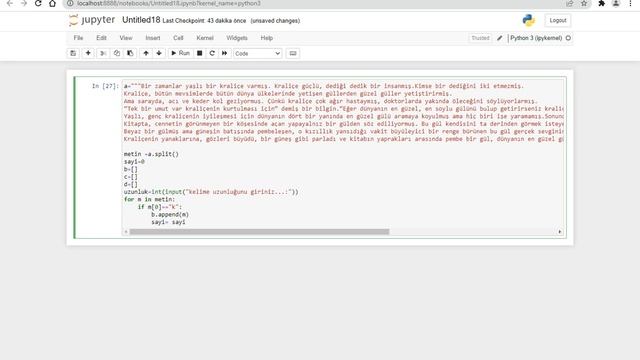This screenshot has width=640, height=360.
Task: Copy selected cells icon
Action: coord(117,53)
